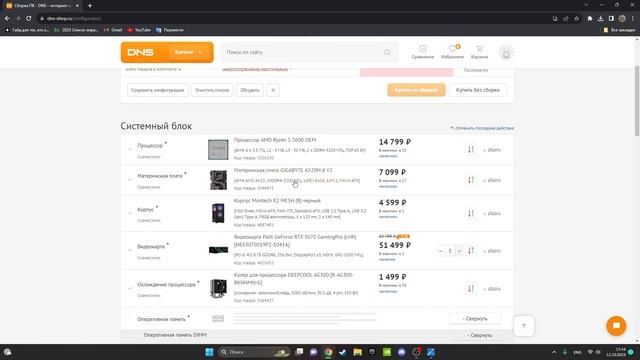Screen dimensions: 640x360
Task: Swap the Охлаждение процессора arrows icon
Action: [471, 289]
